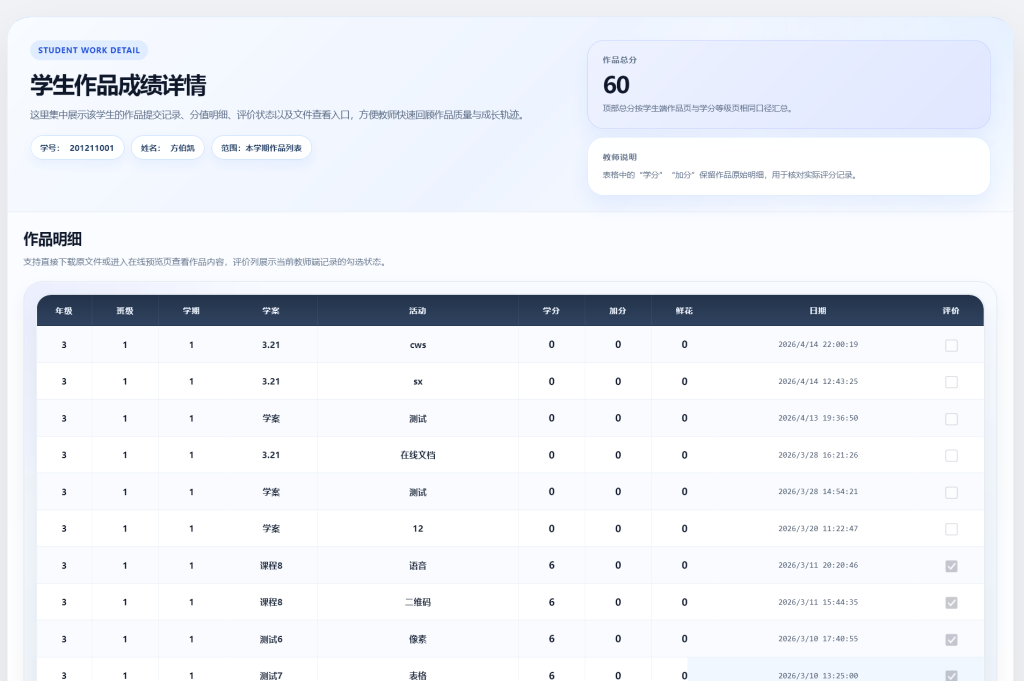The width and height of the screenshot is (1024, 681).
Task: Click the 范围:本学期作品列表 chip
Action: [x=261, y=148]
